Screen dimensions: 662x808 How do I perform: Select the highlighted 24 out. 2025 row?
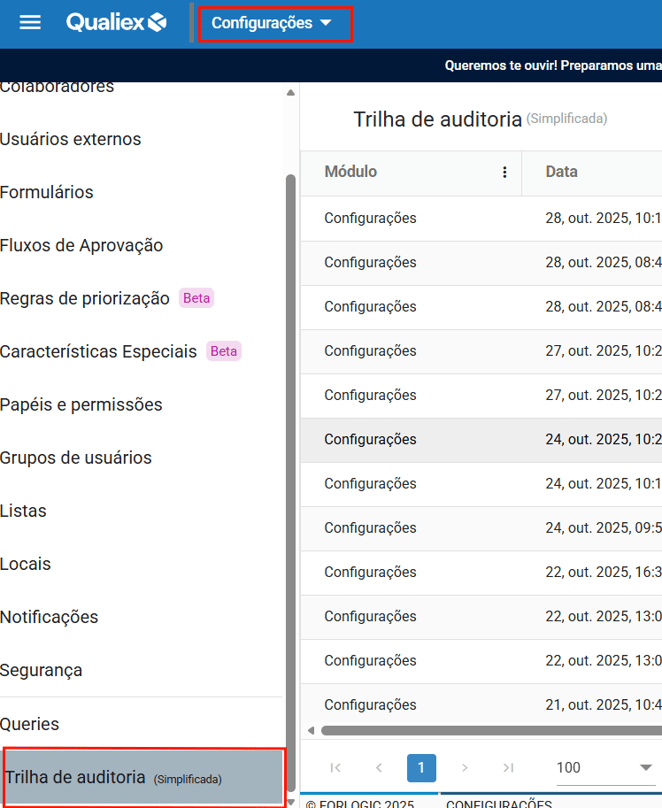(x=480, y=439)
